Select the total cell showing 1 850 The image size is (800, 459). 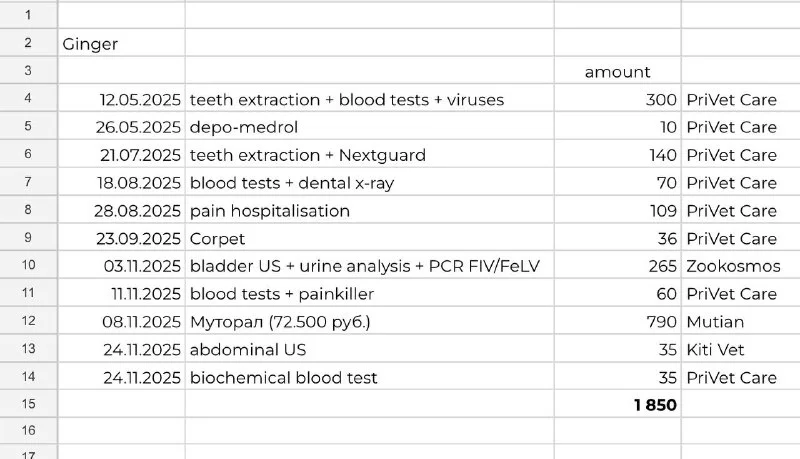pos(654,405)
